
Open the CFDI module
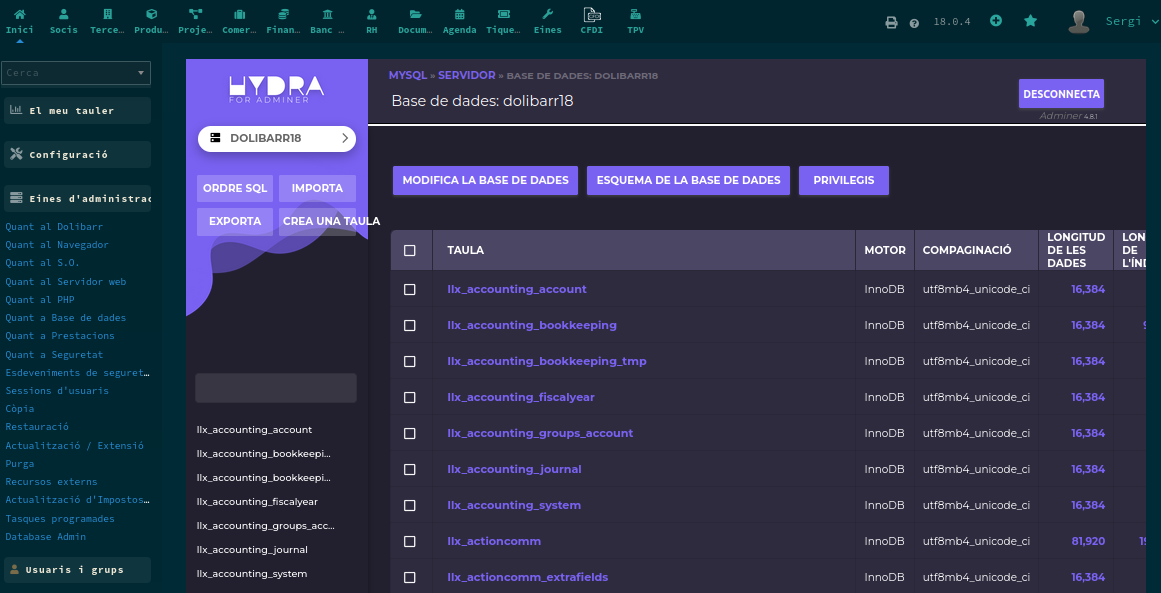click(x=592, y=21)
